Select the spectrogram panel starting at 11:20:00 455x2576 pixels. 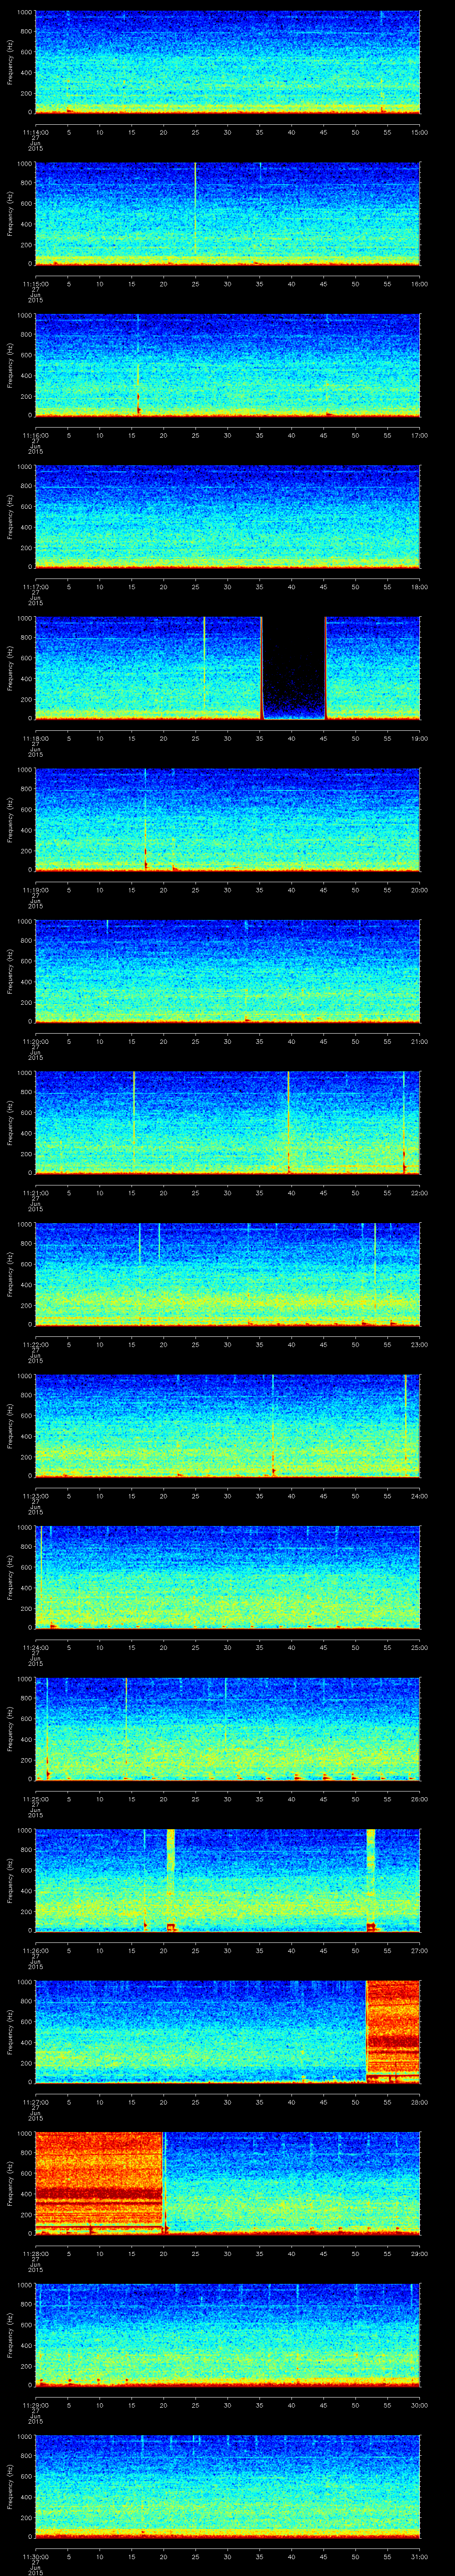[x=228, y=971]
